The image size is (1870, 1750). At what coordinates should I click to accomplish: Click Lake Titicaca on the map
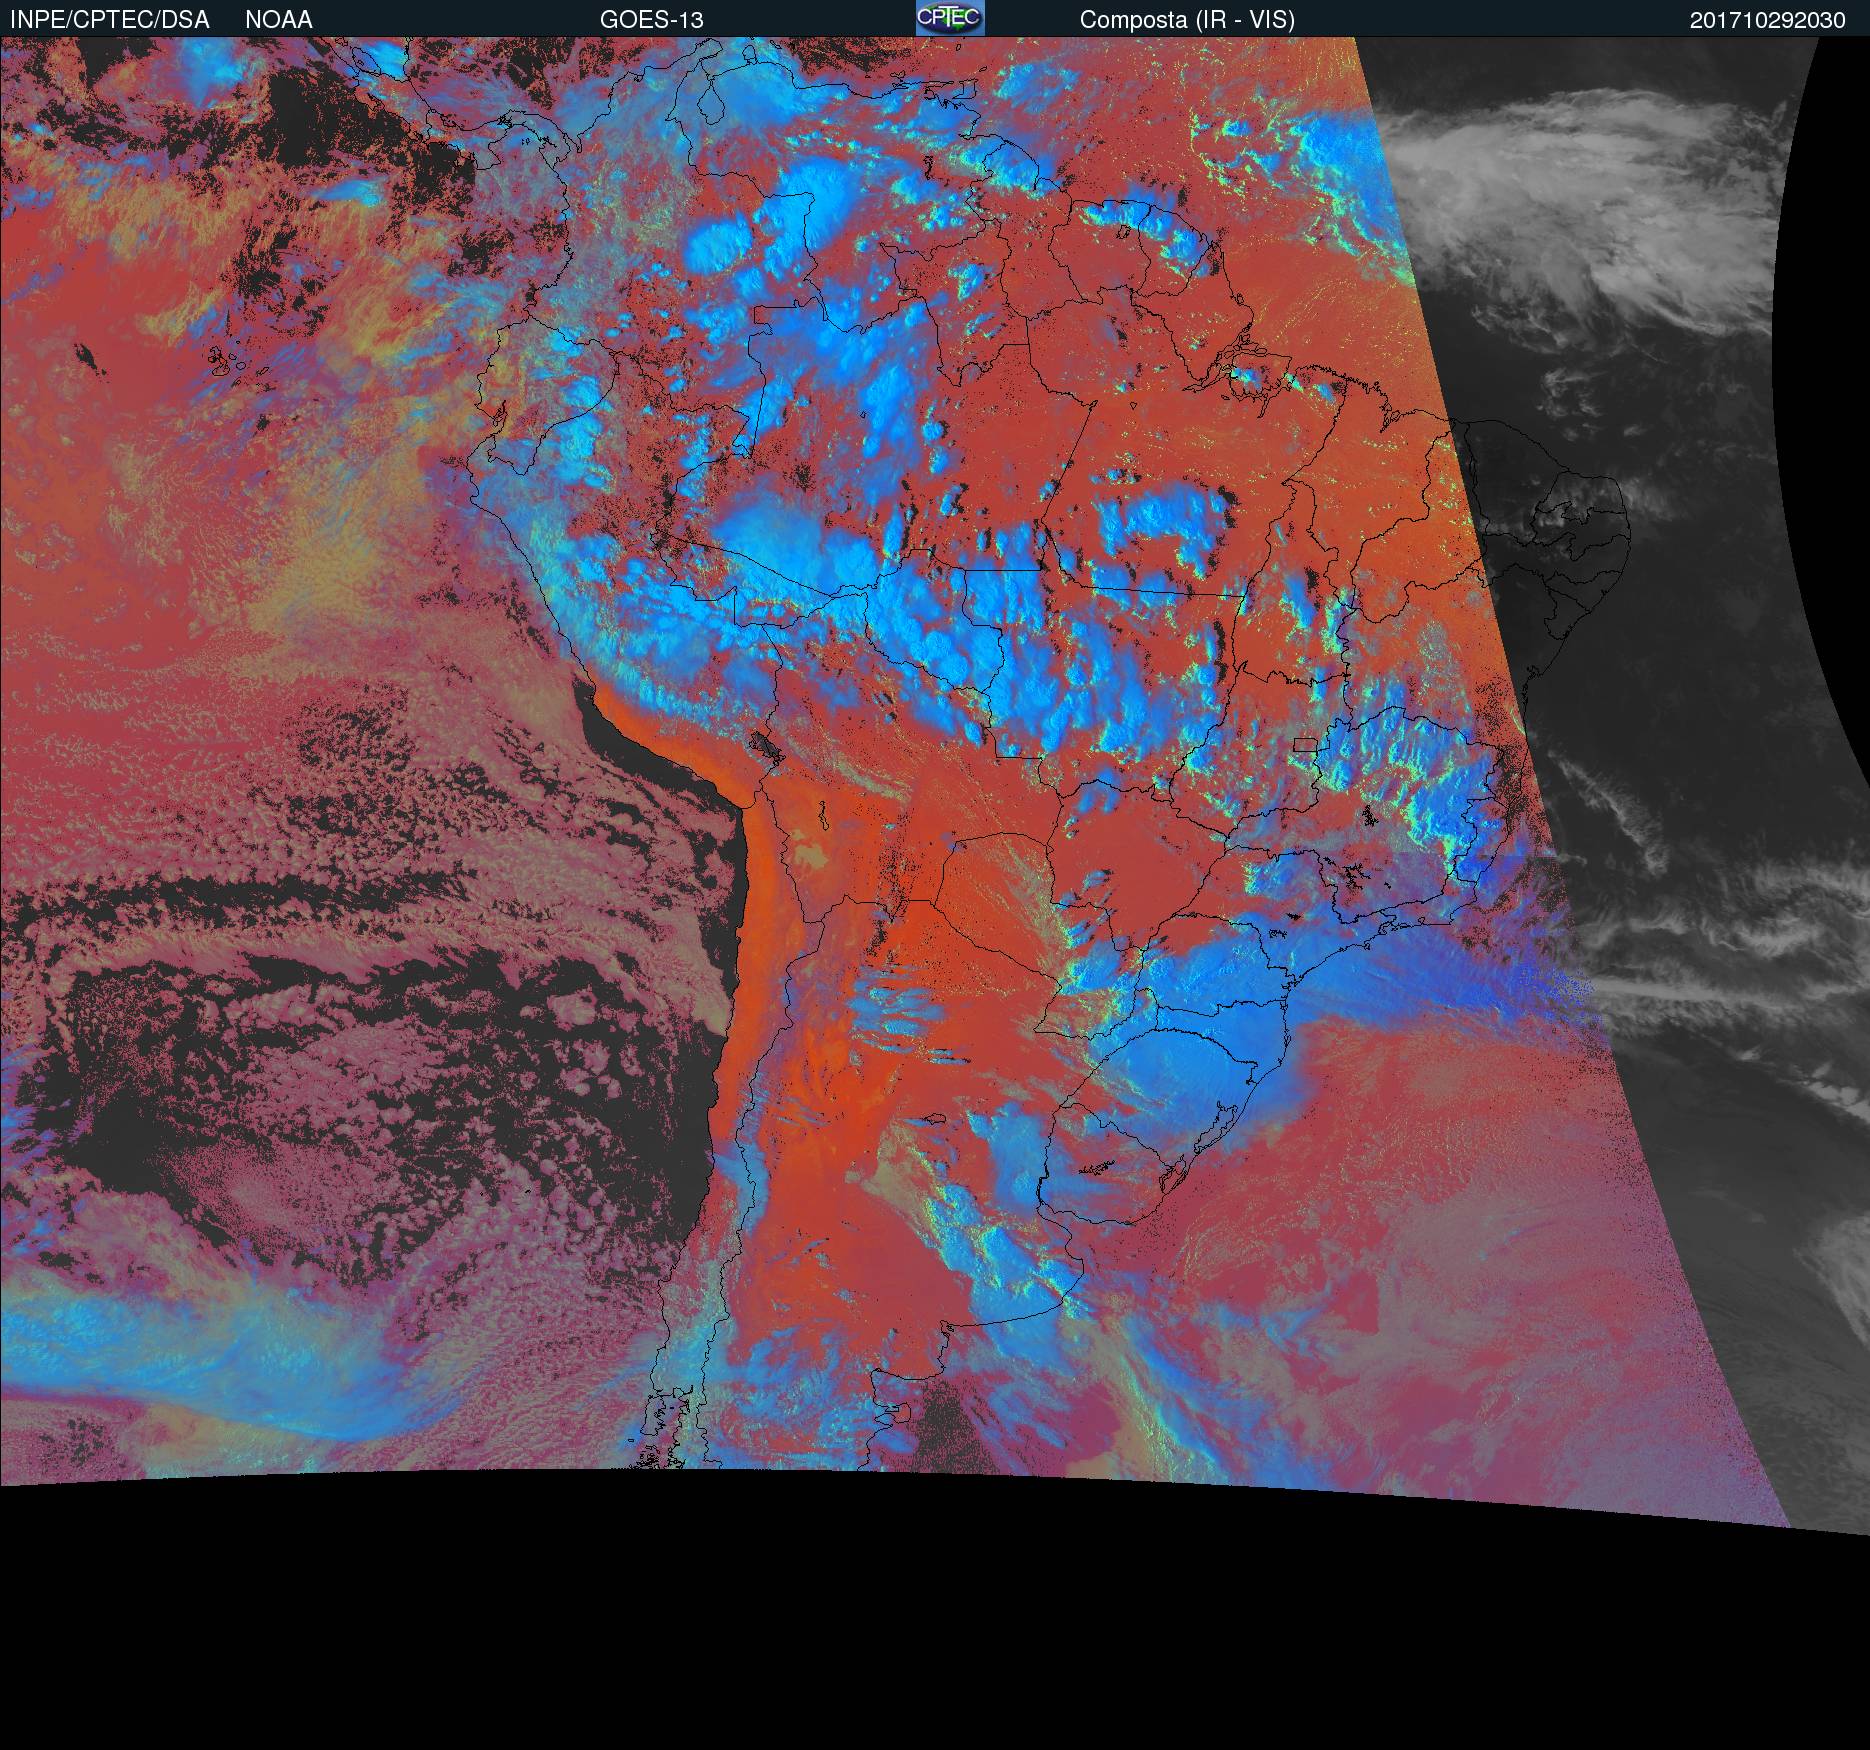click(765, 746)
